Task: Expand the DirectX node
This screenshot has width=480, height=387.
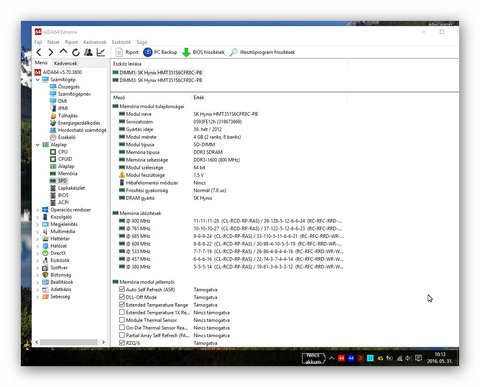Action: click(38, 253)
